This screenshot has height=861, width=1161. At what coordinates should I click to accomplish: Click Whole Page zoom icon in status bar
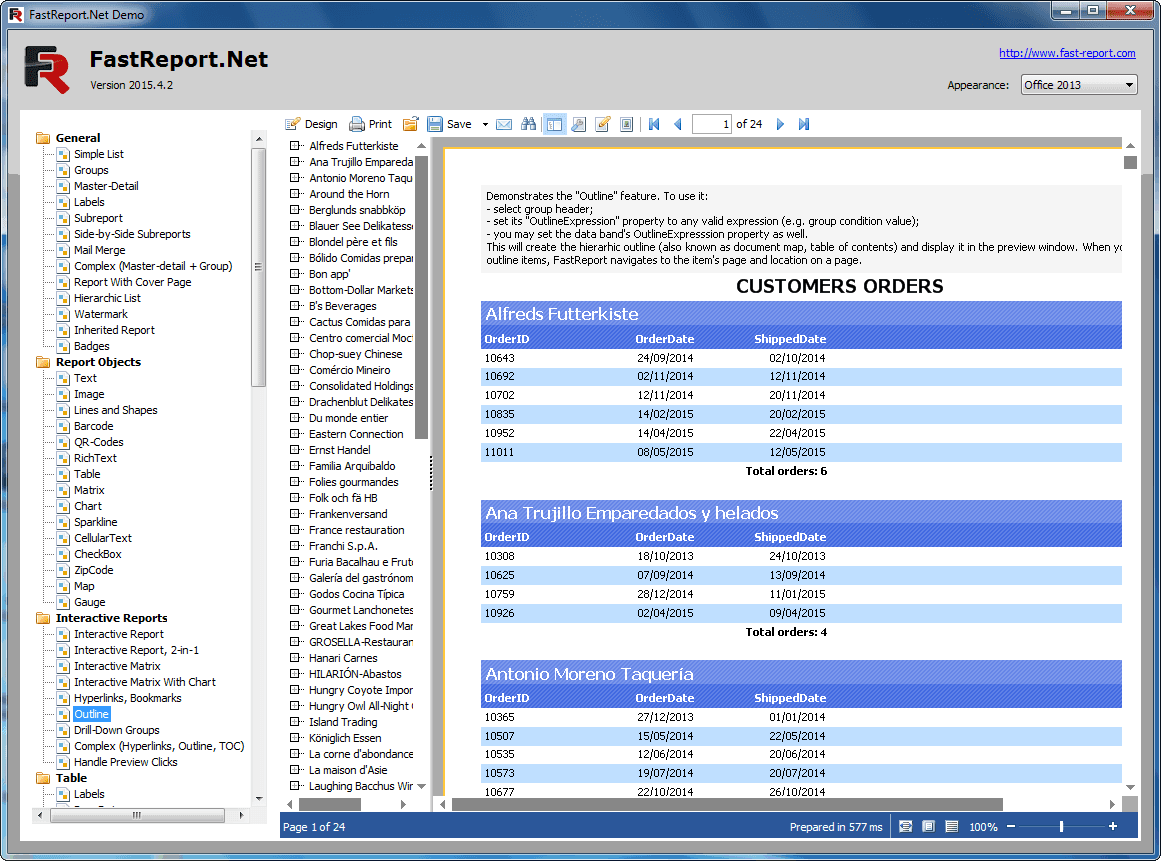928,826
